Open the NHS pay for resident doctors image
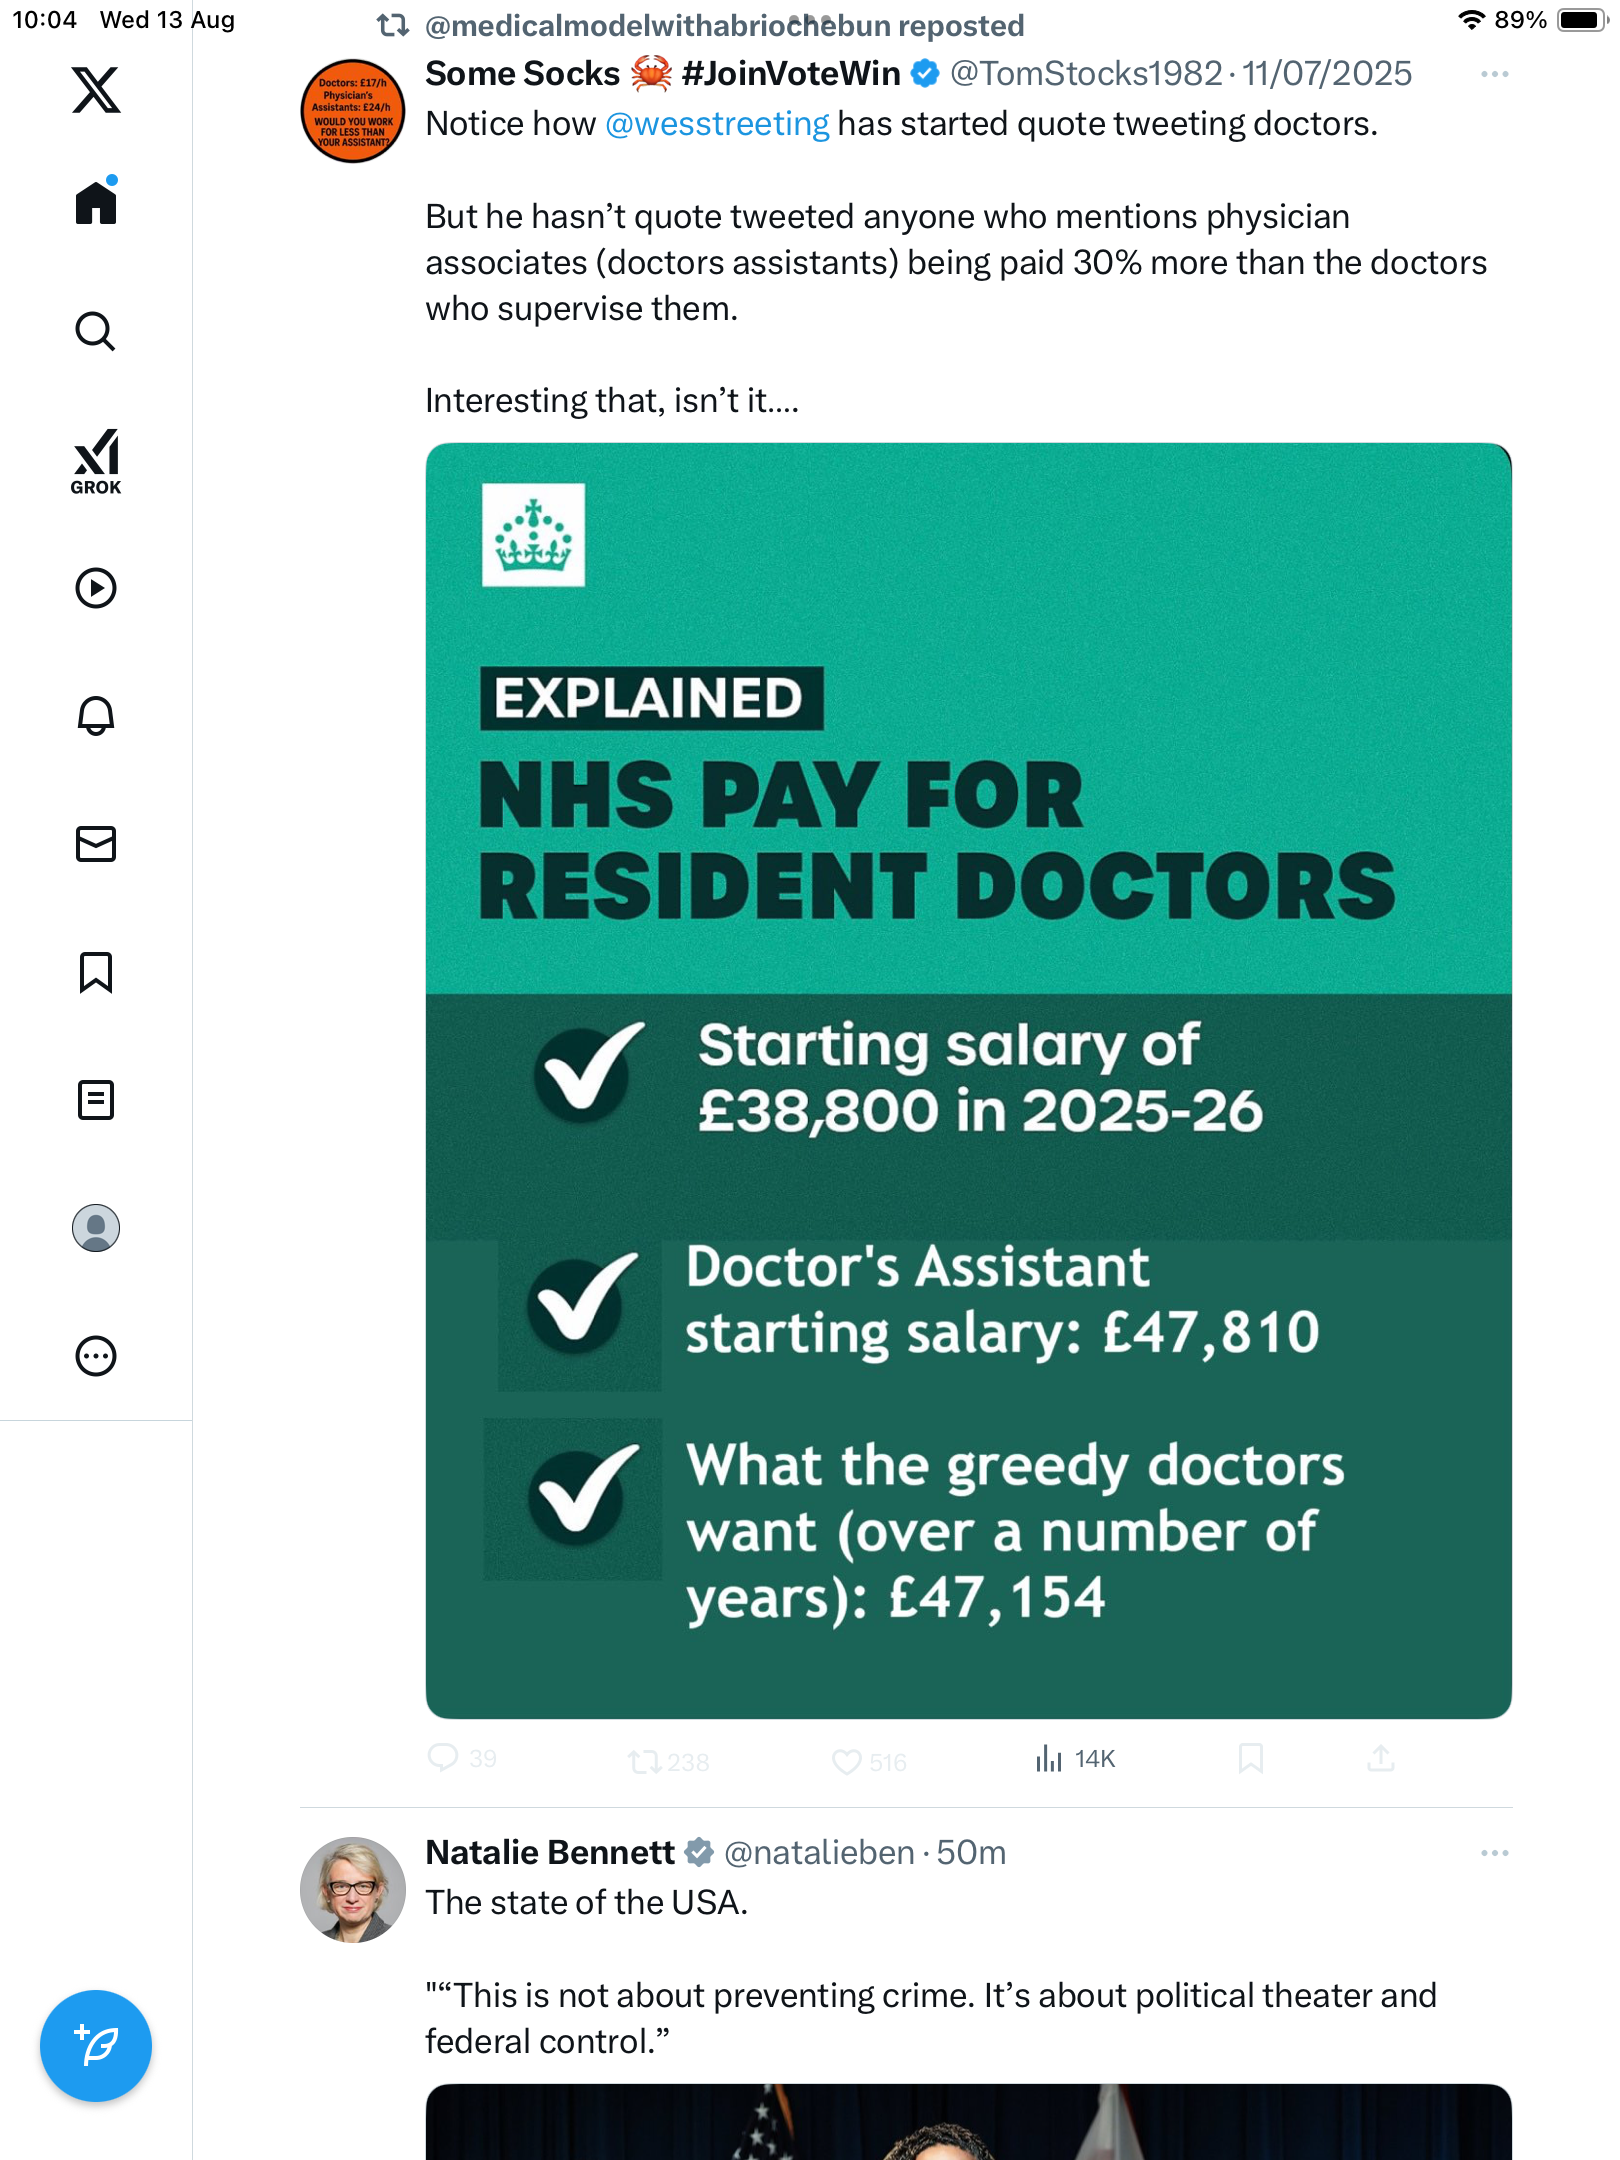This screenshot has width=1620, height=2160. tap(968, 1080)
